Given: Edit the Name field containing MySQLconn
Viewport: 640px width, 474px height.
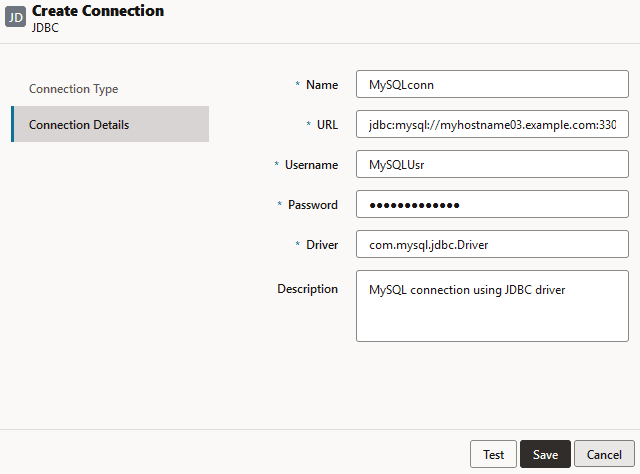Looking at the screenshot, I should click(x=492, y=84).
